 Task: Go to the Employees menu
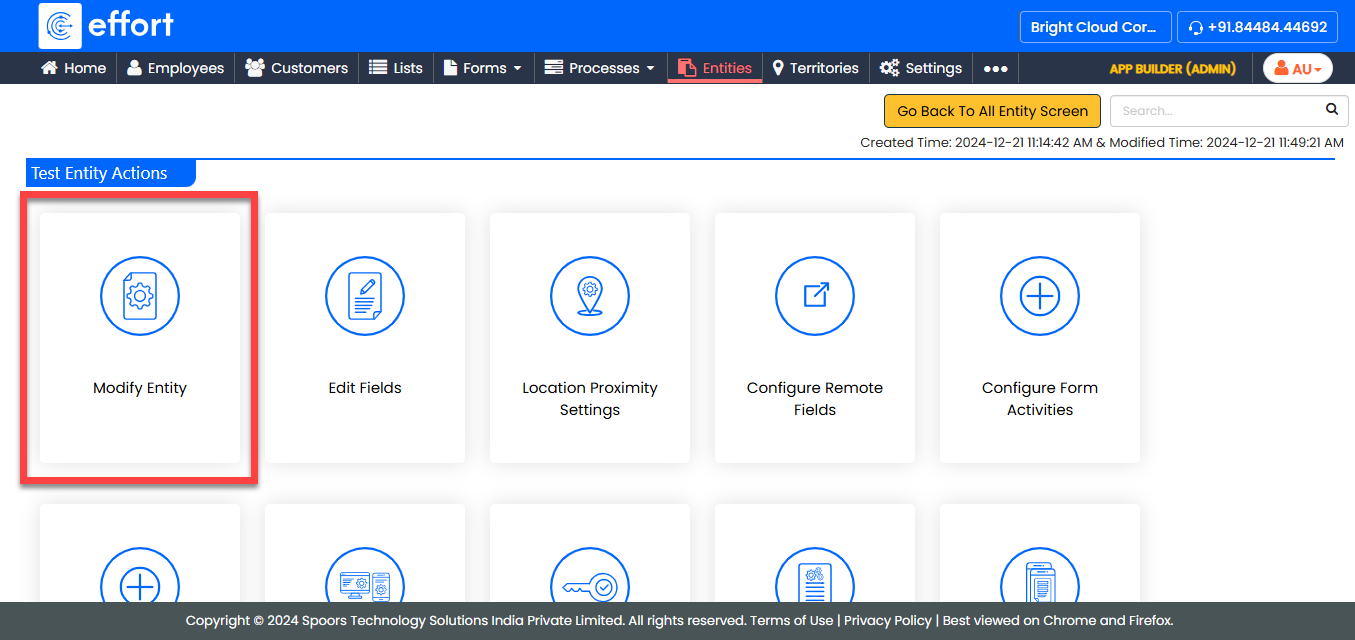tap(176, 68)
